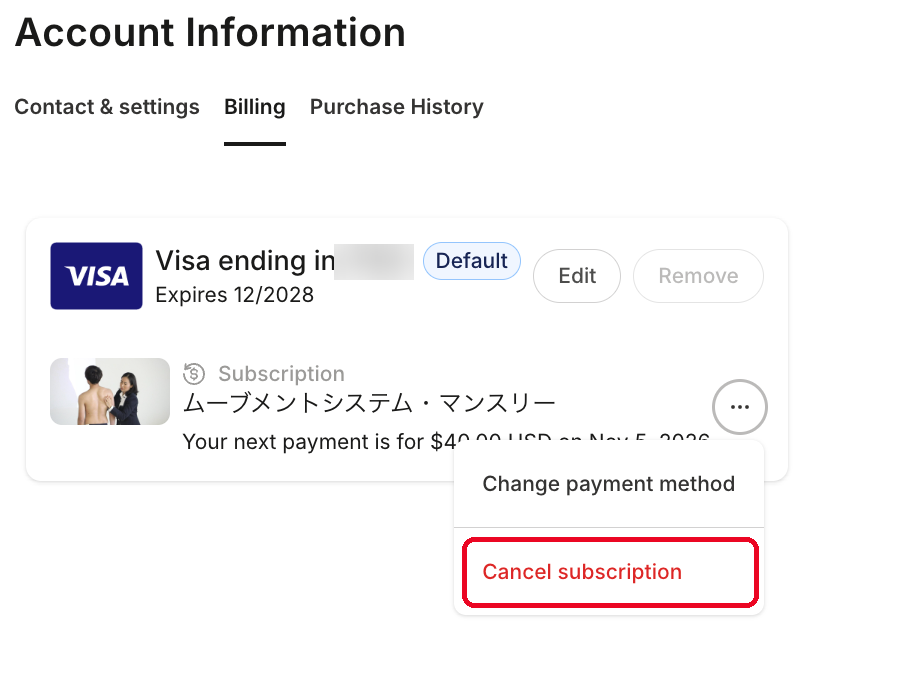The height and width of the screenshot is (684, 916).
Task: Click the gray Subscription label
Action: [282, 374]
